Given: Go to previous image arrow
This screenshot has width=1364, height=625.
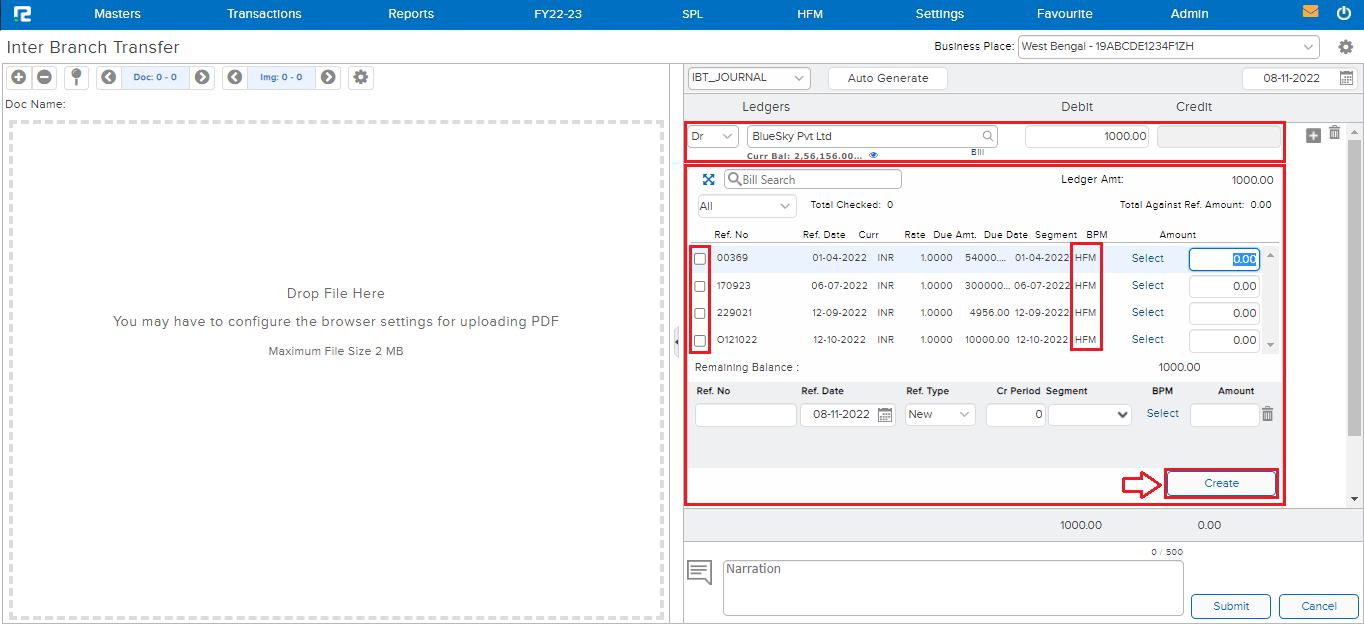Looking at the screenshot, I should 234,77.
